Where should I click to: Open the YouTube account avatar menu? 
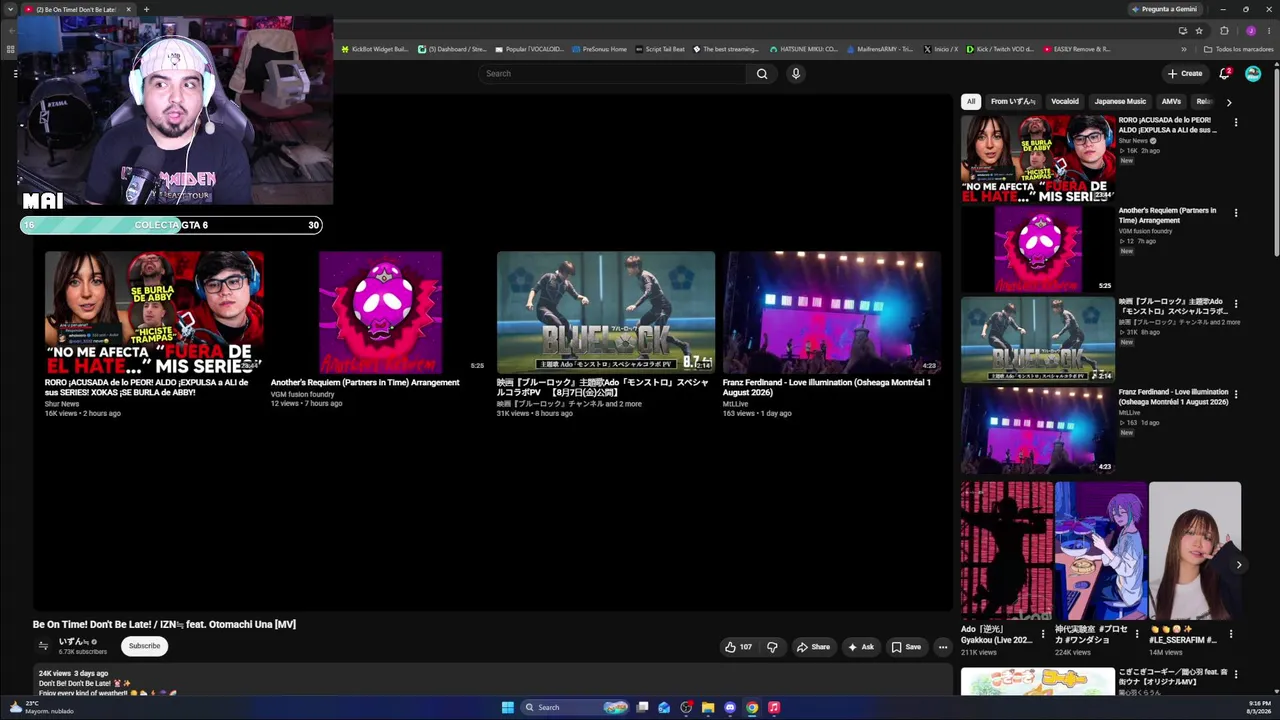point(1253,73)
